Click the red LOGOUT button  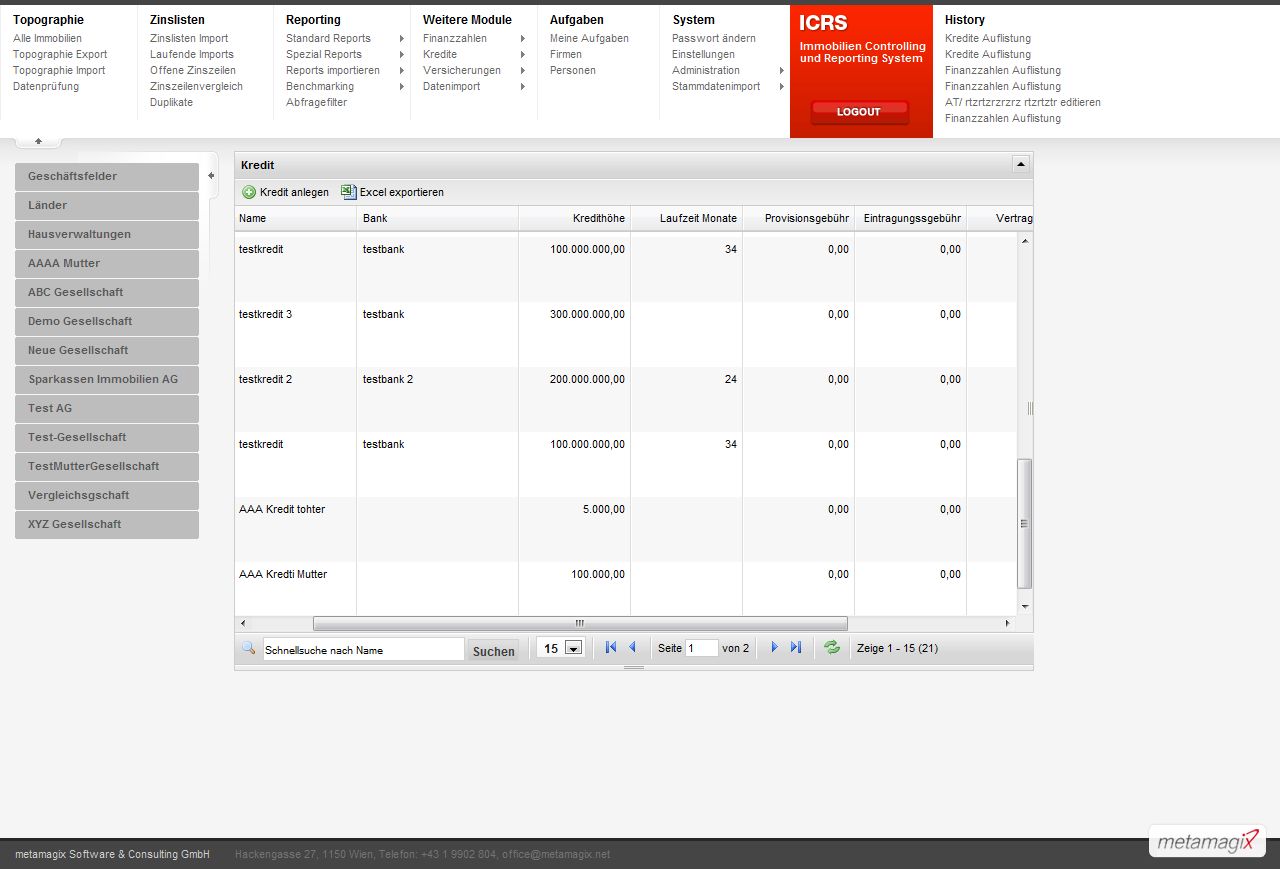pyautogui.click(x=859, y=112)
